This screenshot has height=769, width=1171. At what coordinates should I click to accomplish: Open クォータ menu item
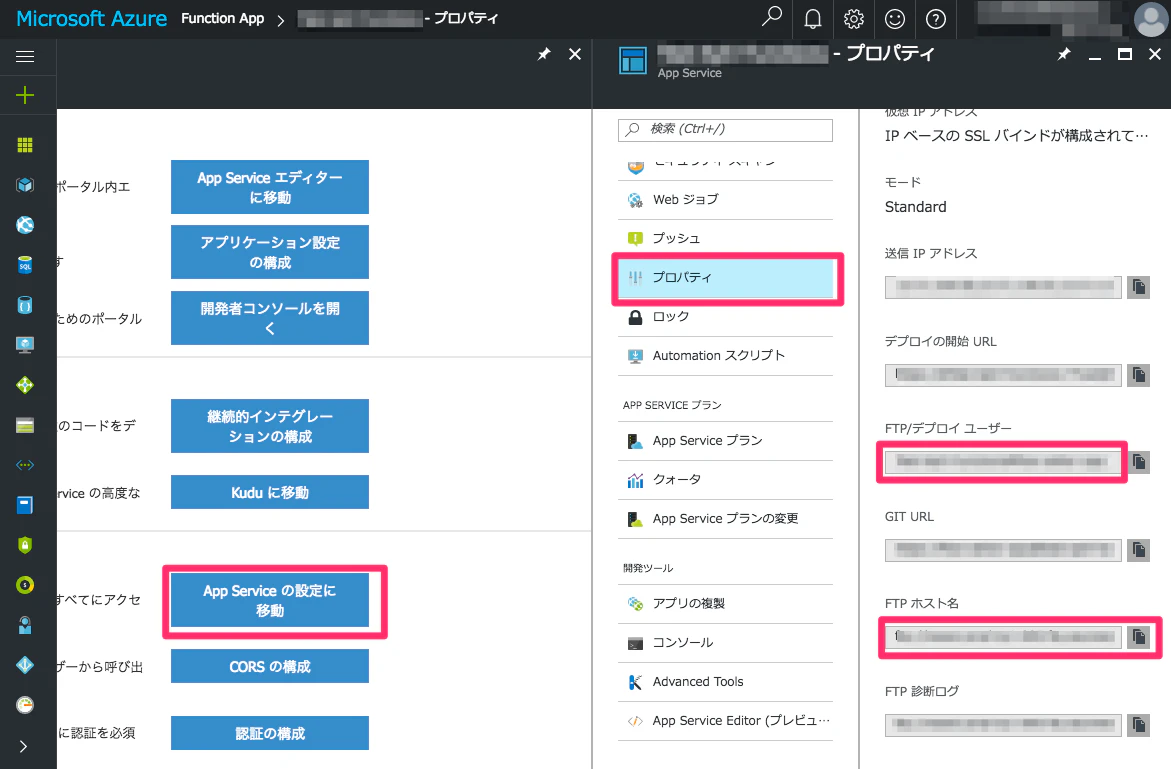[x=725, y=479]
